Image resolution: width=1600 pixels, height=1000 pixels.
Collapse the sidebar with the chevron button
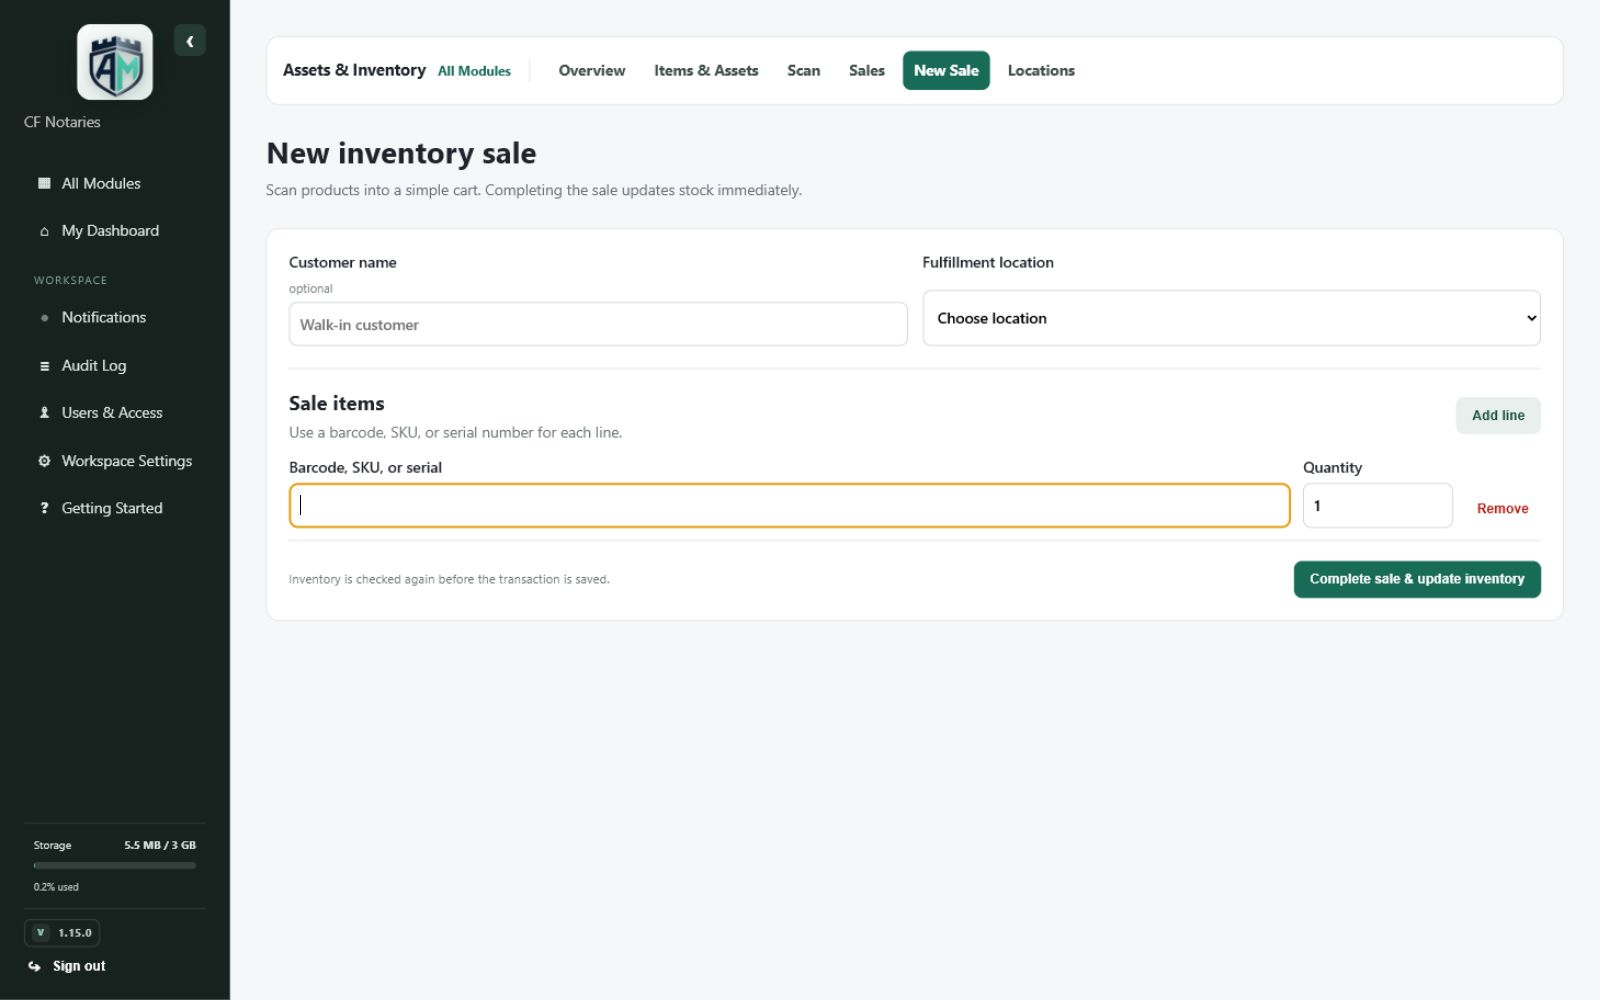pyautogui.click(x=190, y=41)
